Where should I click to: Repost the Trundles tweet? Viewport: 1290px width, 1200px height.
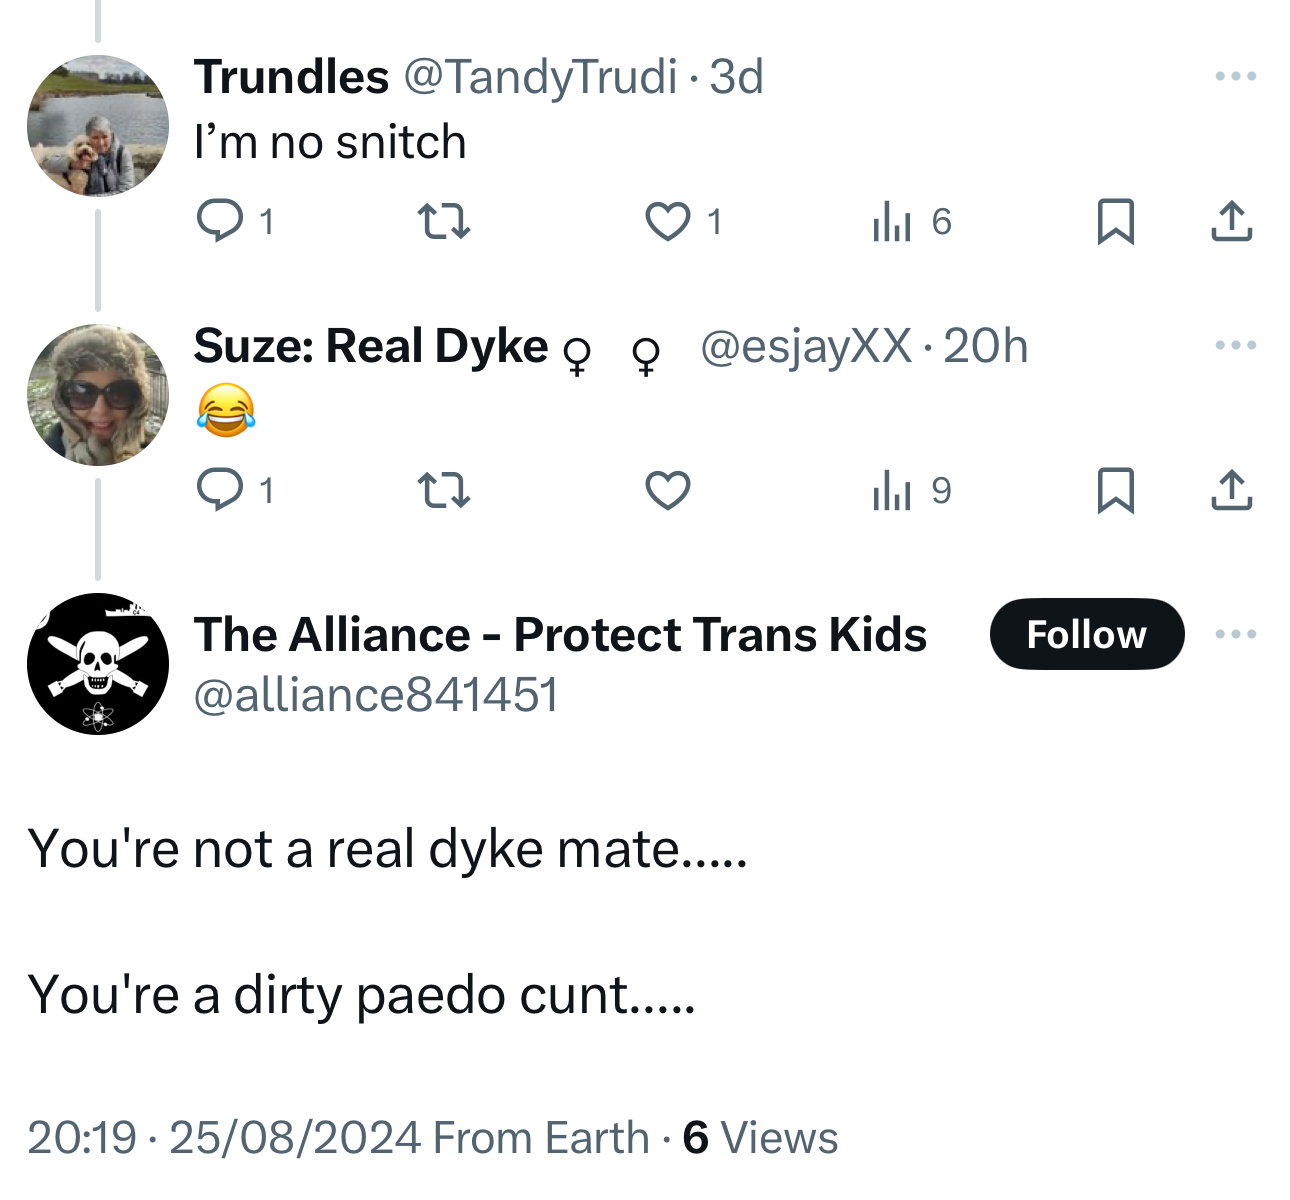coord(443,221)
